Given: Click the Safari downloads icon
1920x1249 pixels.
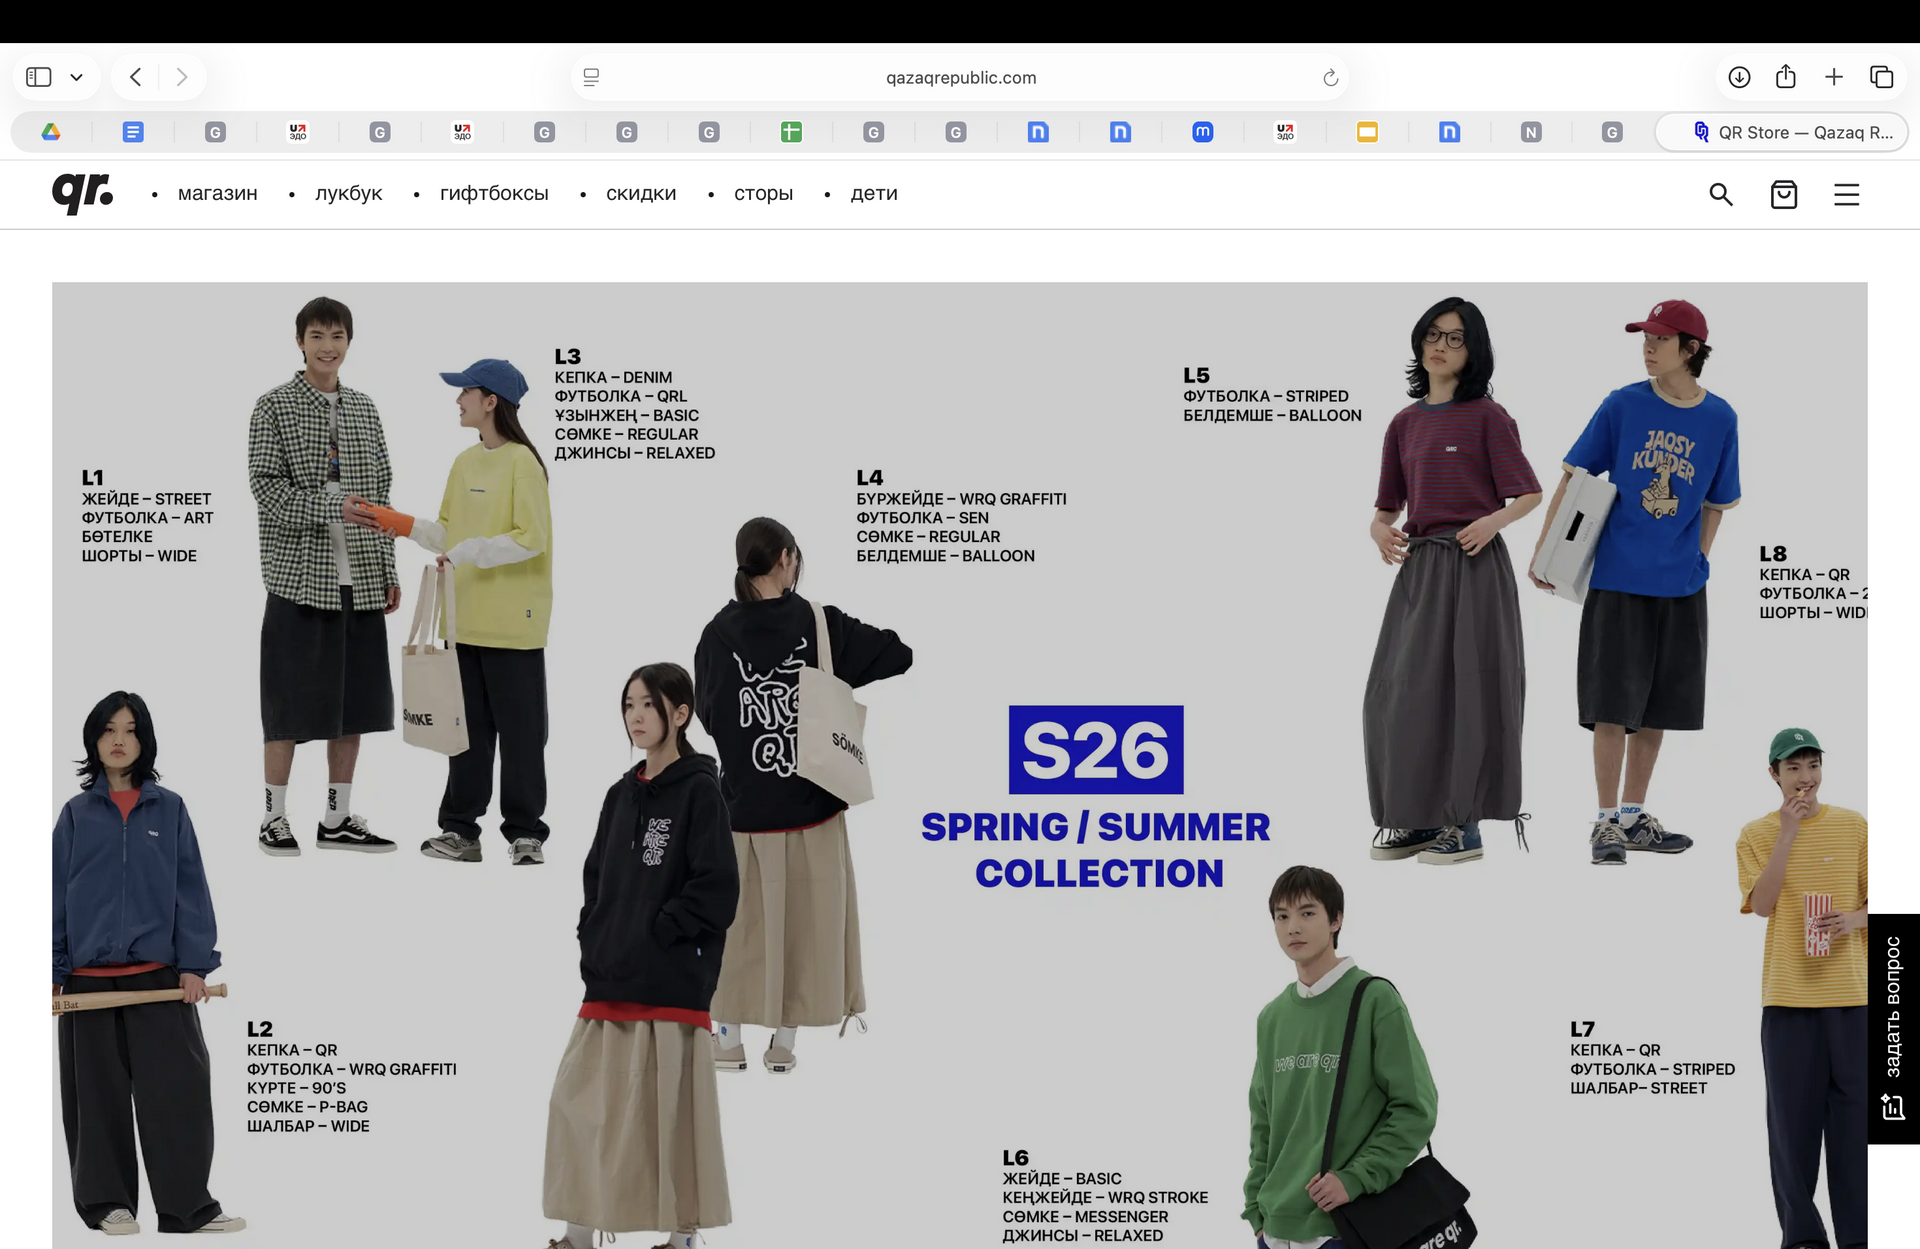Looking at the screenshot, I should [x=1739, y=77].
